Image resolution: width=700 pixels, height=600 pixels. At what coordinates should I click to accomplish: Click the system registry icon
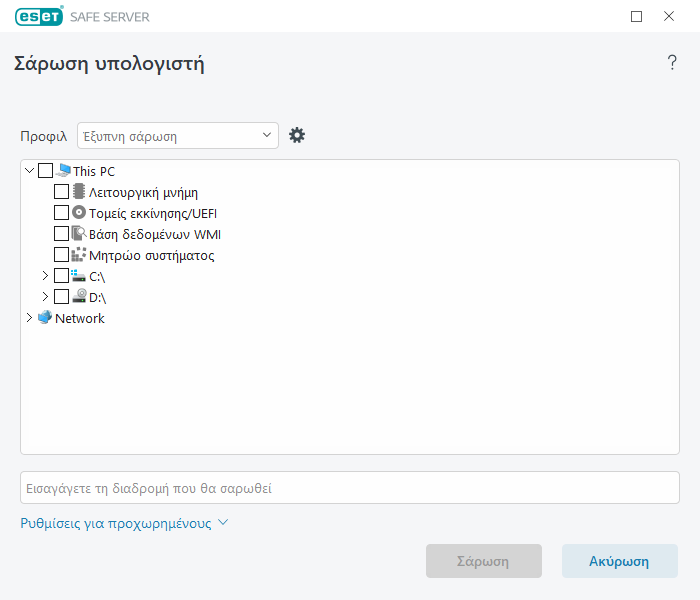pyautogui.click(x=79, y=254)
